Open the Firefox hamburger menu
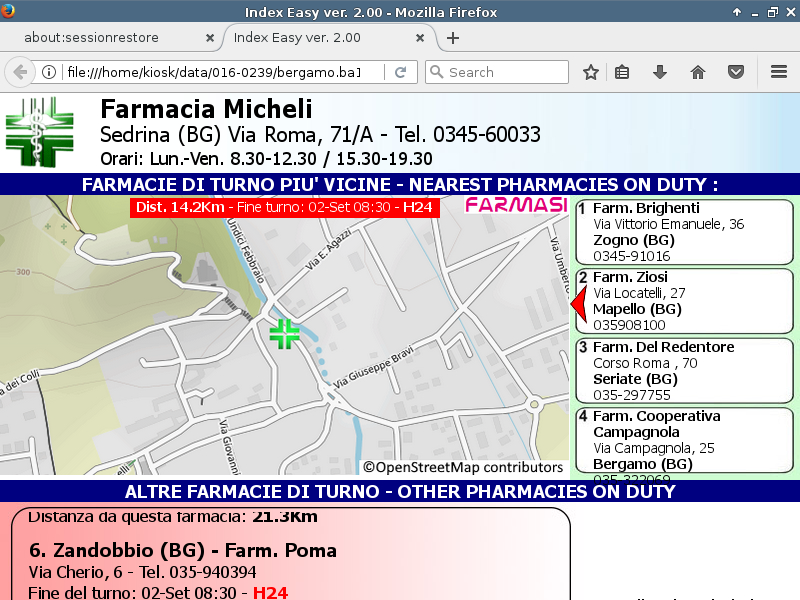800x600 pixels. [x=779, y=72]
